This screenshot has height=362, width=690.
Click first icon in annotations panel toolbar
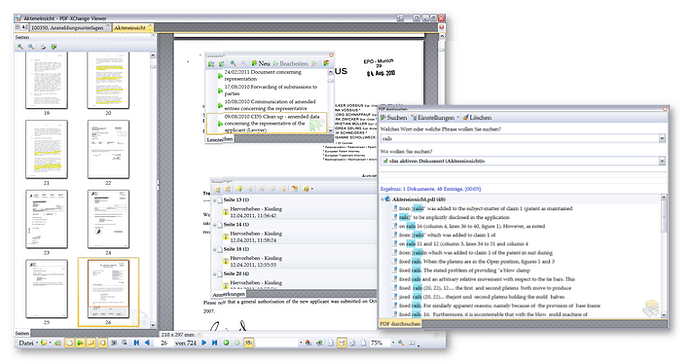click(217, 189)
